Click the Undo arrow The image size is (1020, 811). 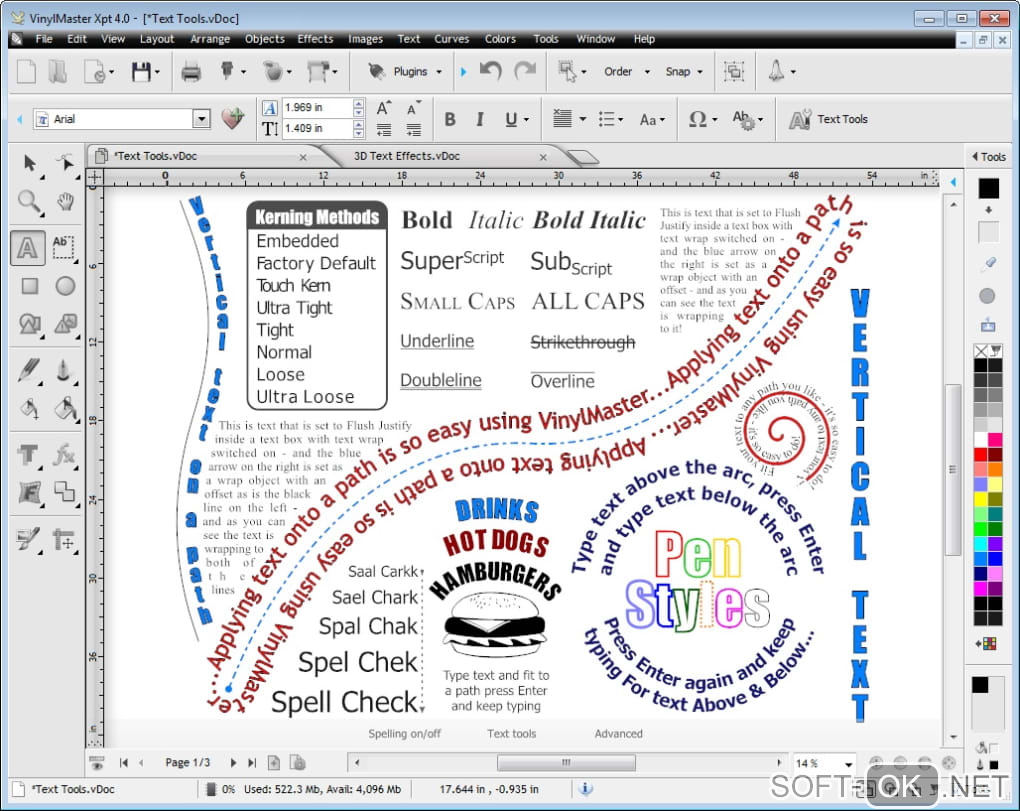tap(490, 70)
